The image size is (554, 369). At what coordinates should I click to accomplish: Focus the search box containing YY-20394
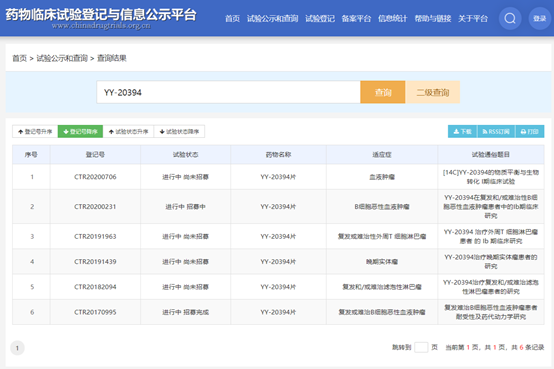(228, 92)
